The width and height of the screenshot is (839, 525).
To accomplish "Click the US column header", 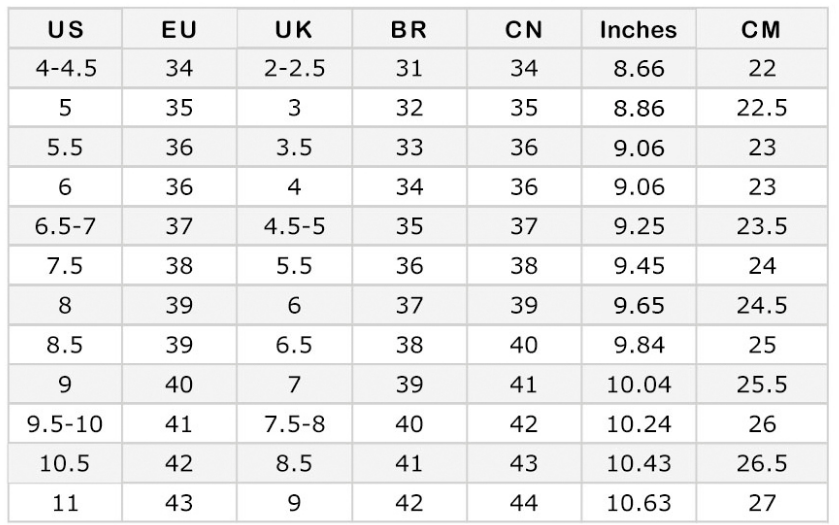I will [65, 30].
